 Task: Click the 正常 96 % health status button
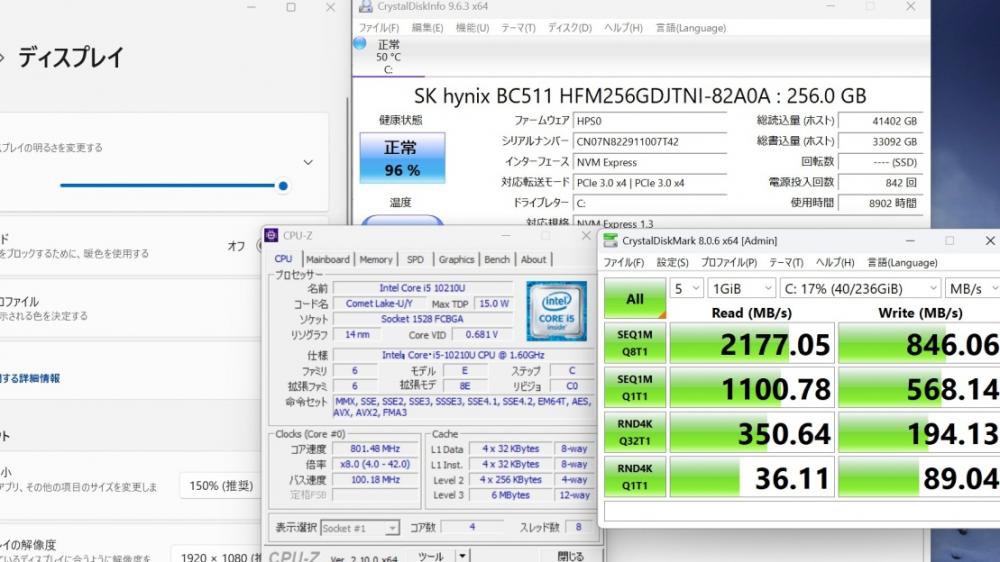click(402, 158)
